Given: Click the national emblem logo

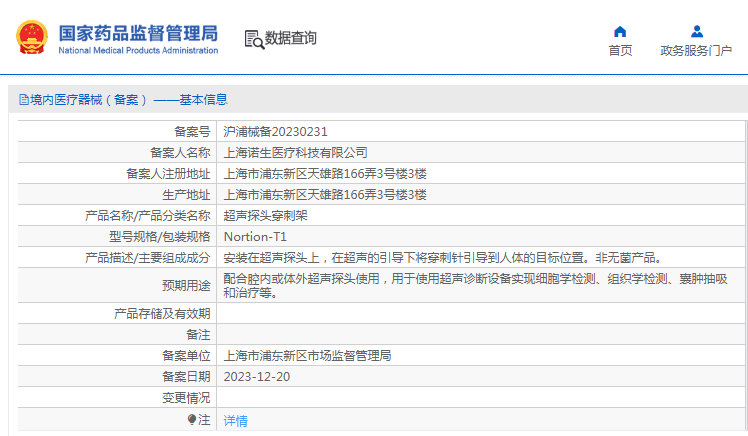Looking at the screenshot, I should coord(32,37).
